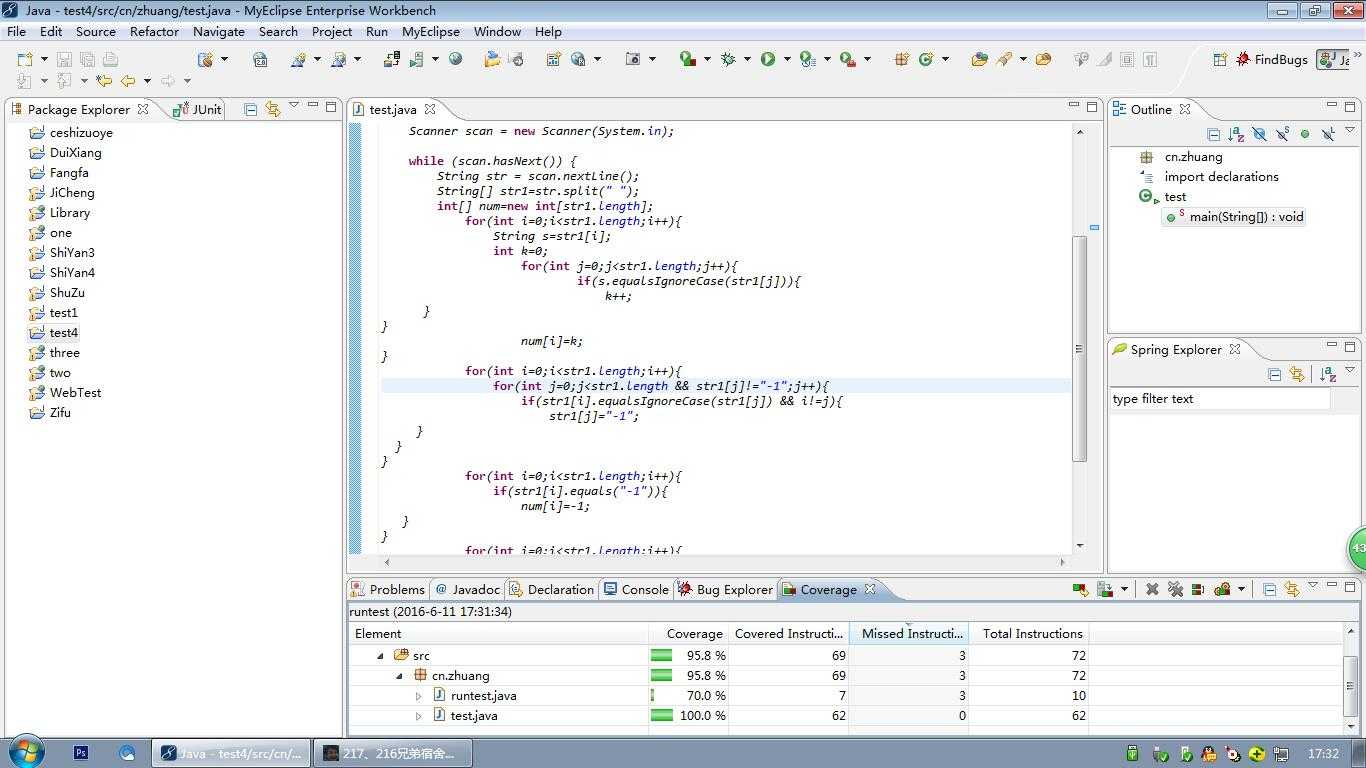Click Remove Active Session gray X

pyautogui.click(x=1152, y=589)
